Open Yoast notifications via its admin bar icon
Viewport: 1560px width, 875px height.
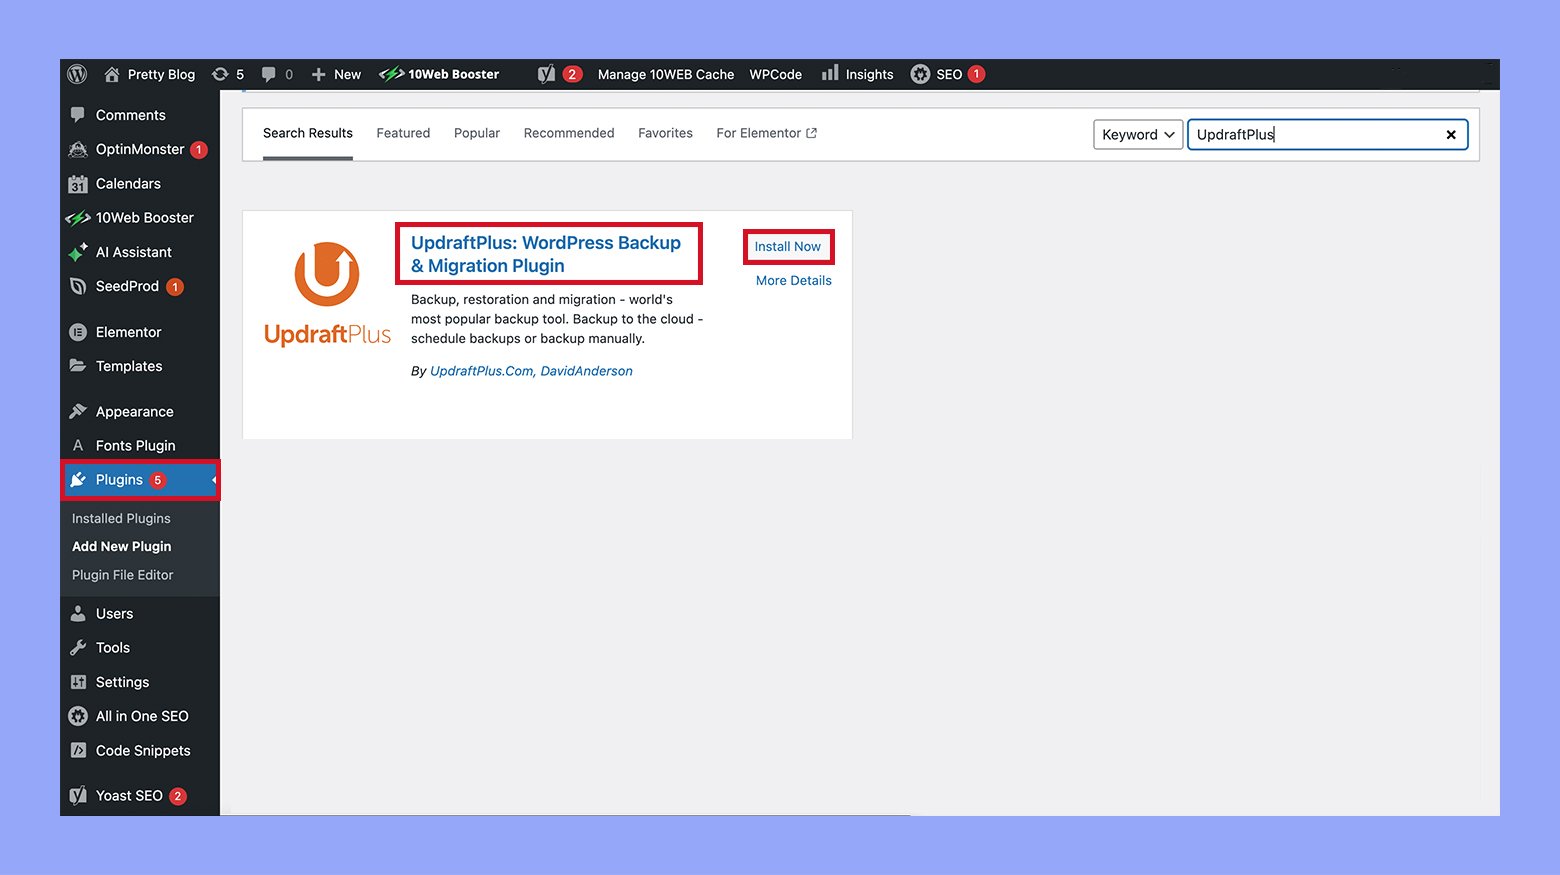pyautogui.click(x=546, y=74)
